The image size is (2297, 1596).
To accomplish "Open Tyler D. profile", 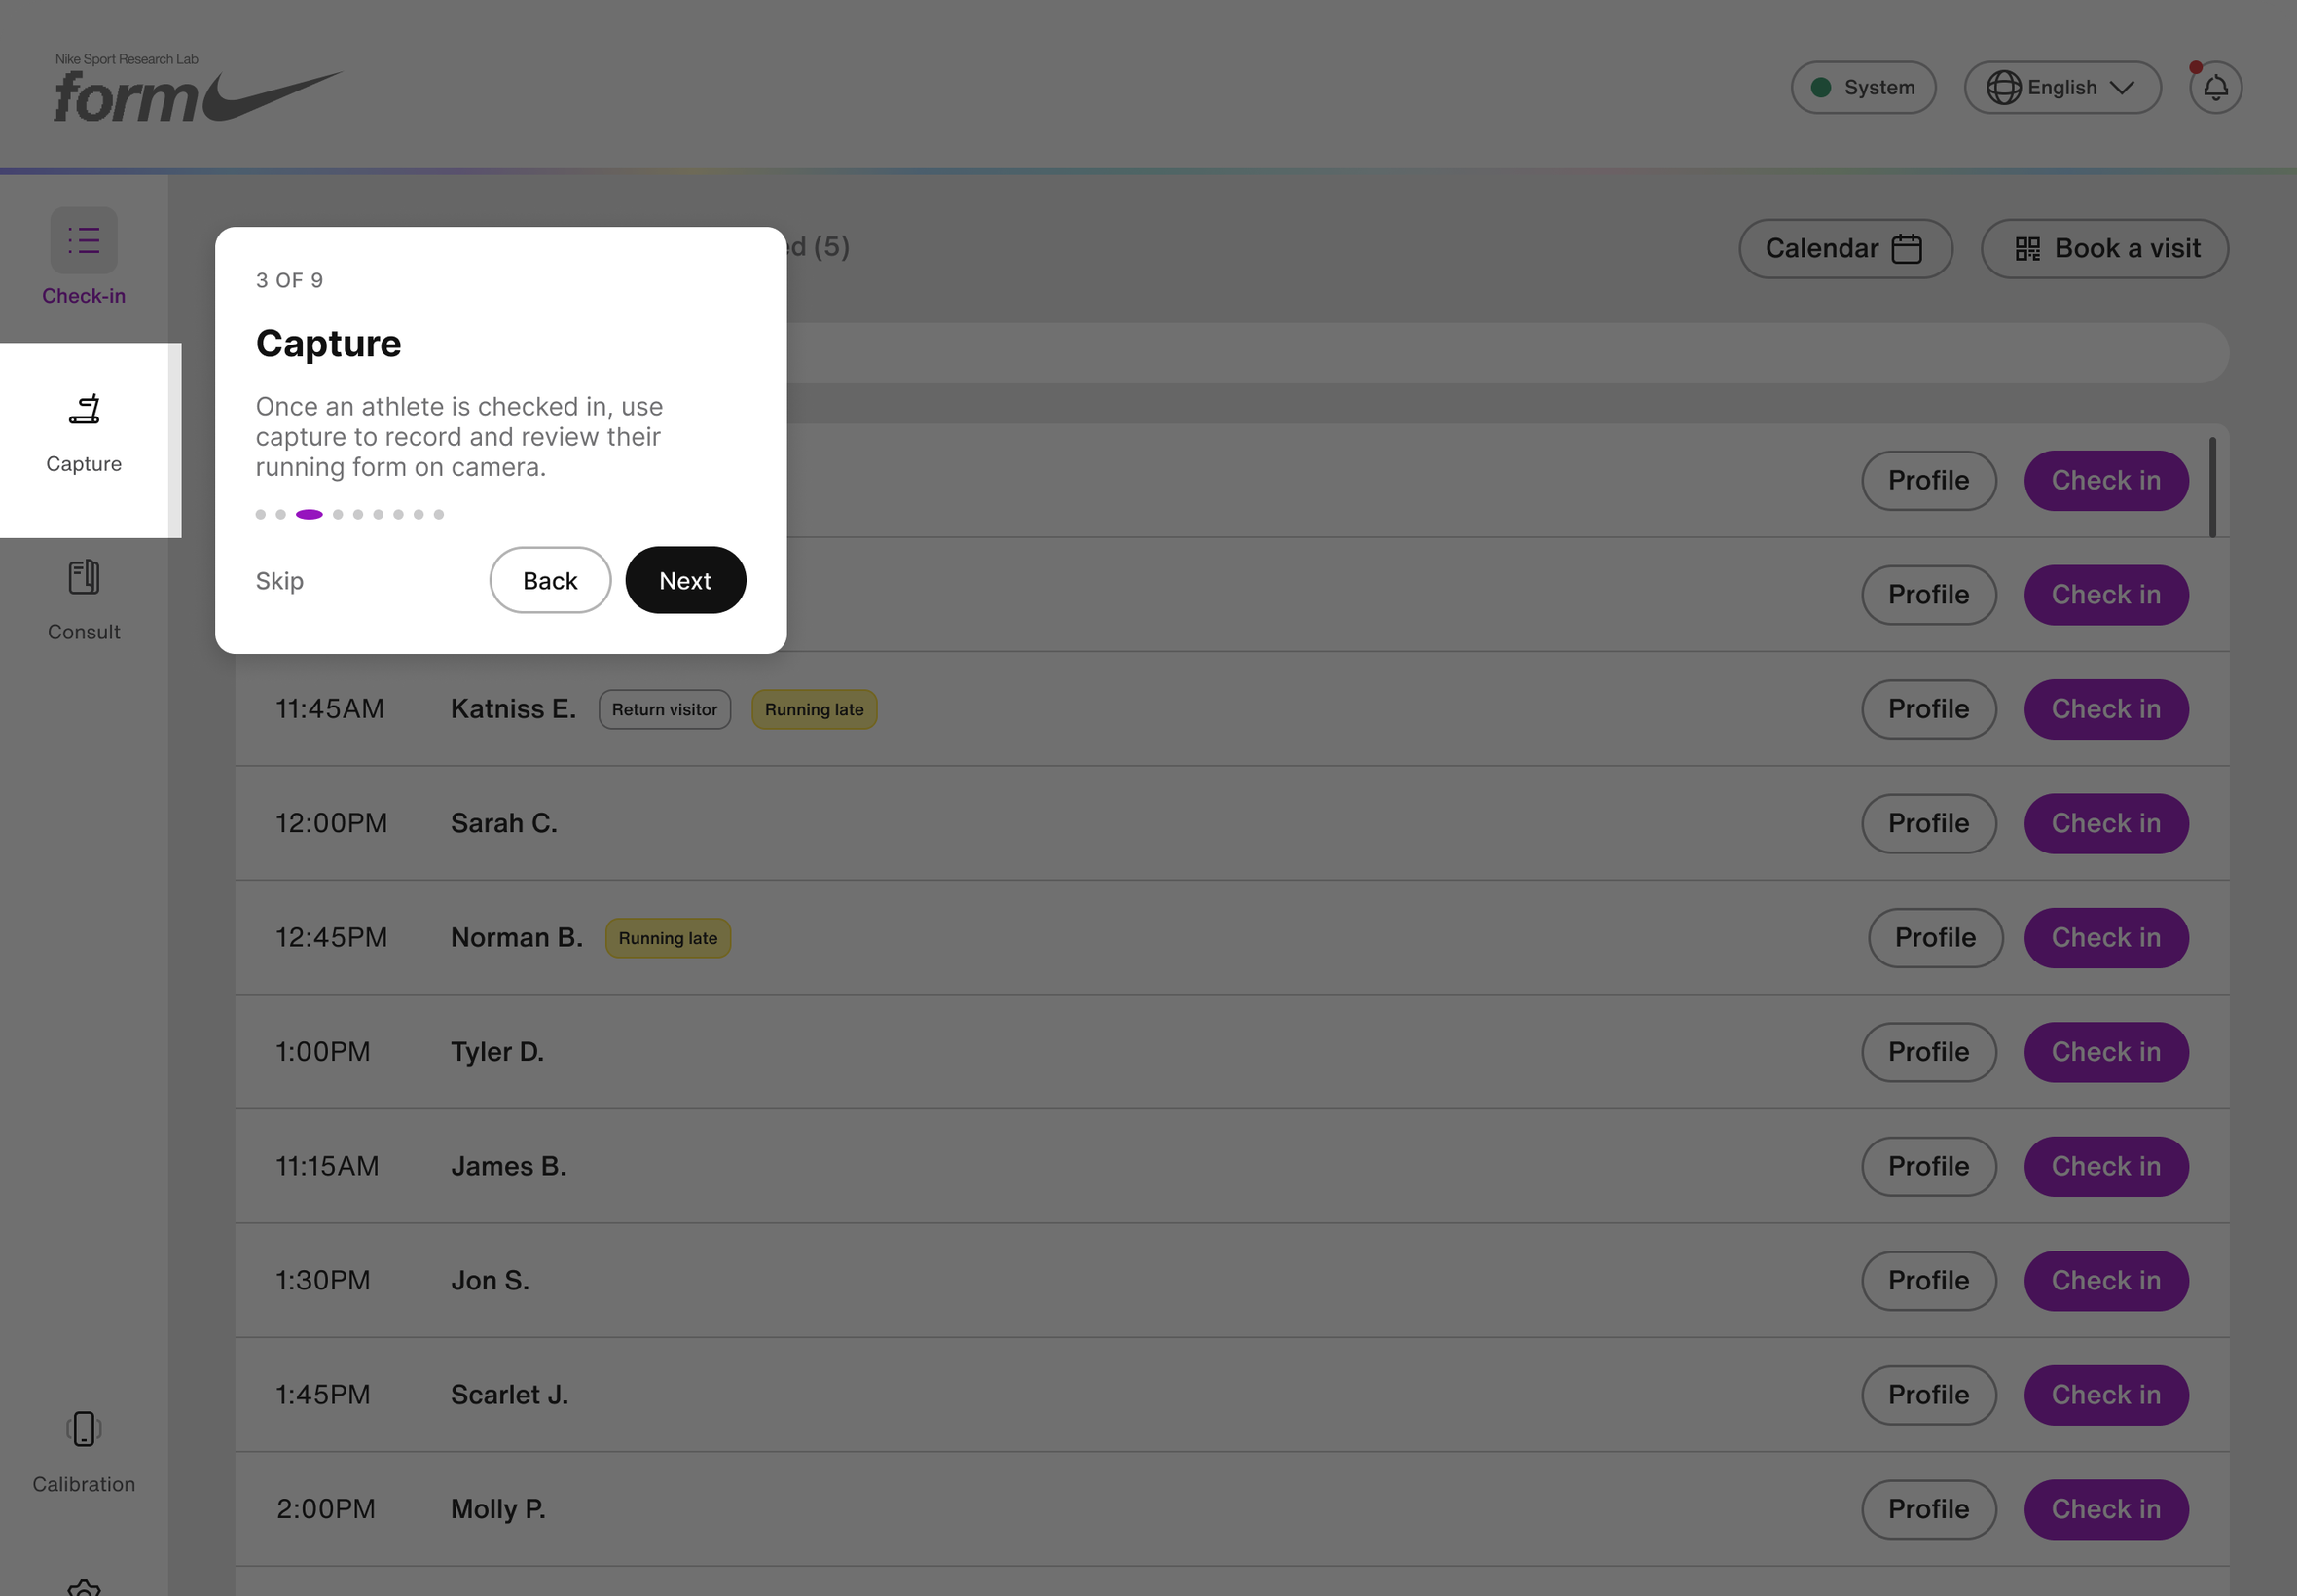I will [x=1928, y=1052].
